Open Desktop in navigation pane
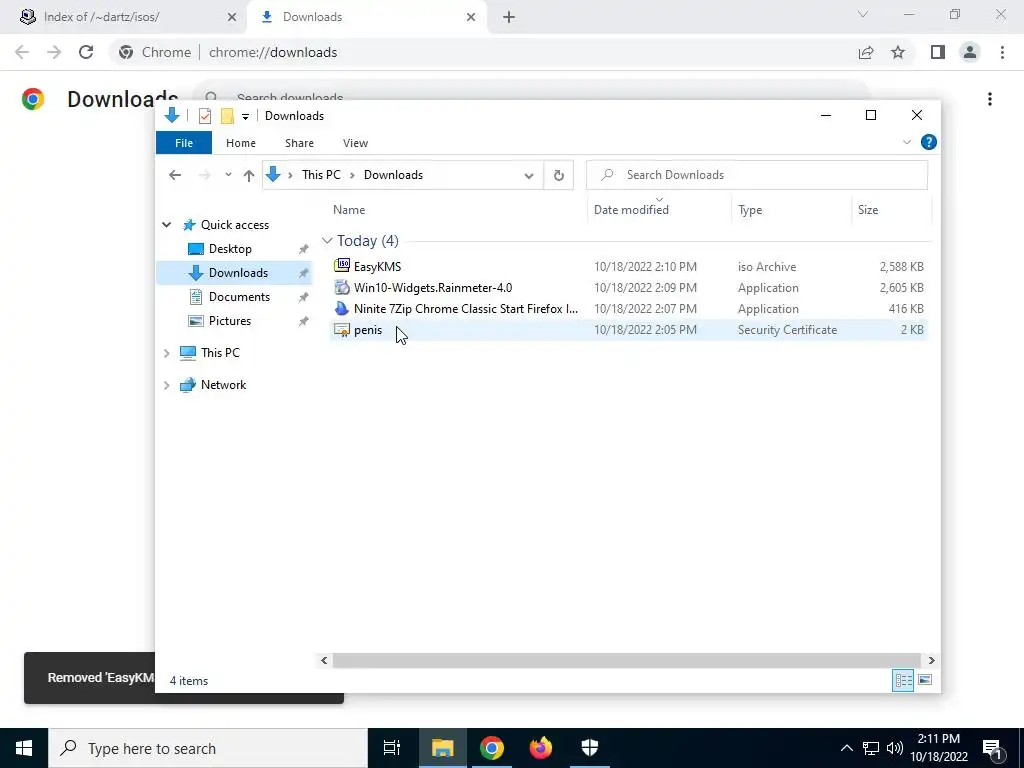 pos(230,249)
